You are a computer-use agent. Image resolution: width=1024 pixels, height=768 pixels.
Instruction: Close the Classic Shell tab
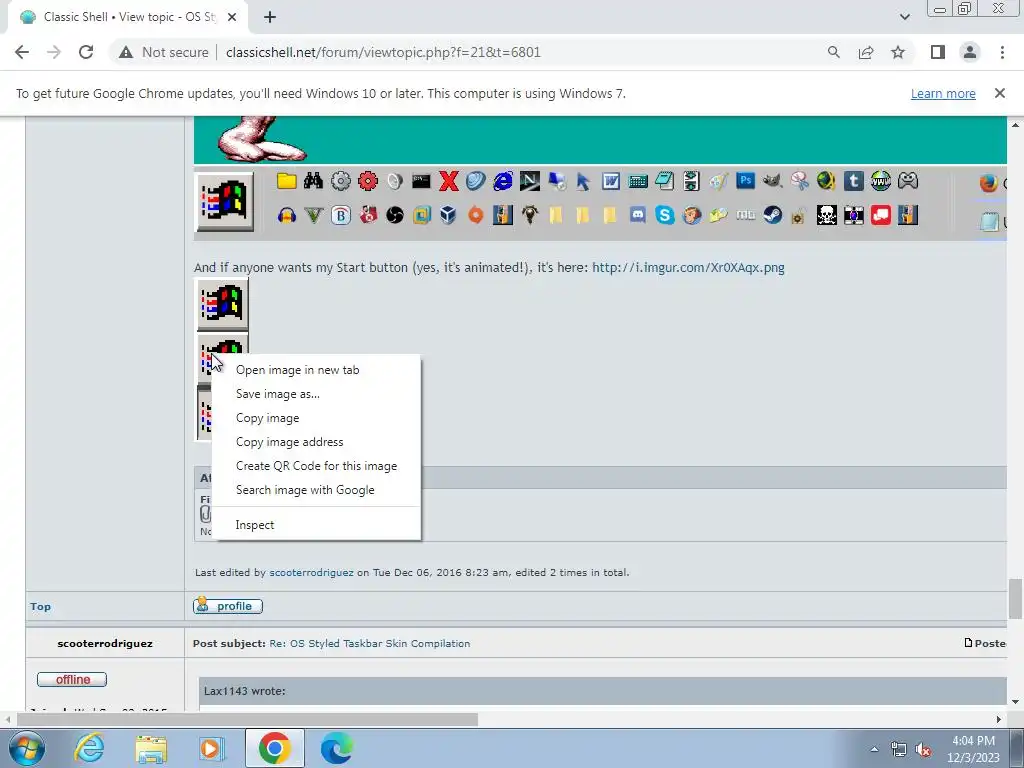click(232, 17)
